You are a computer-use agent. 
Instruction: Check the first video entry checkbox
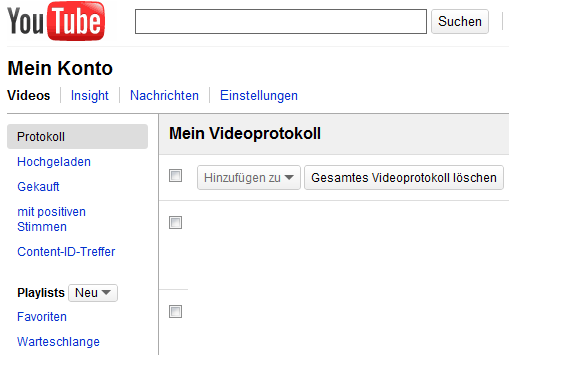[175, 223]
